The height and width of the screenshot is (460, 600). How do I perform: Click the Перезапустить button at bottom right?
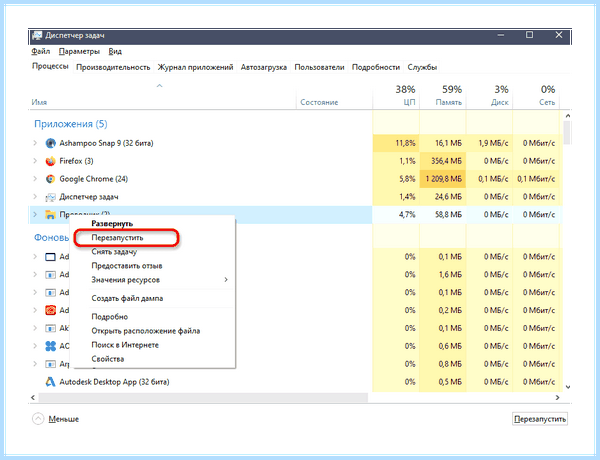click(540, 419)
